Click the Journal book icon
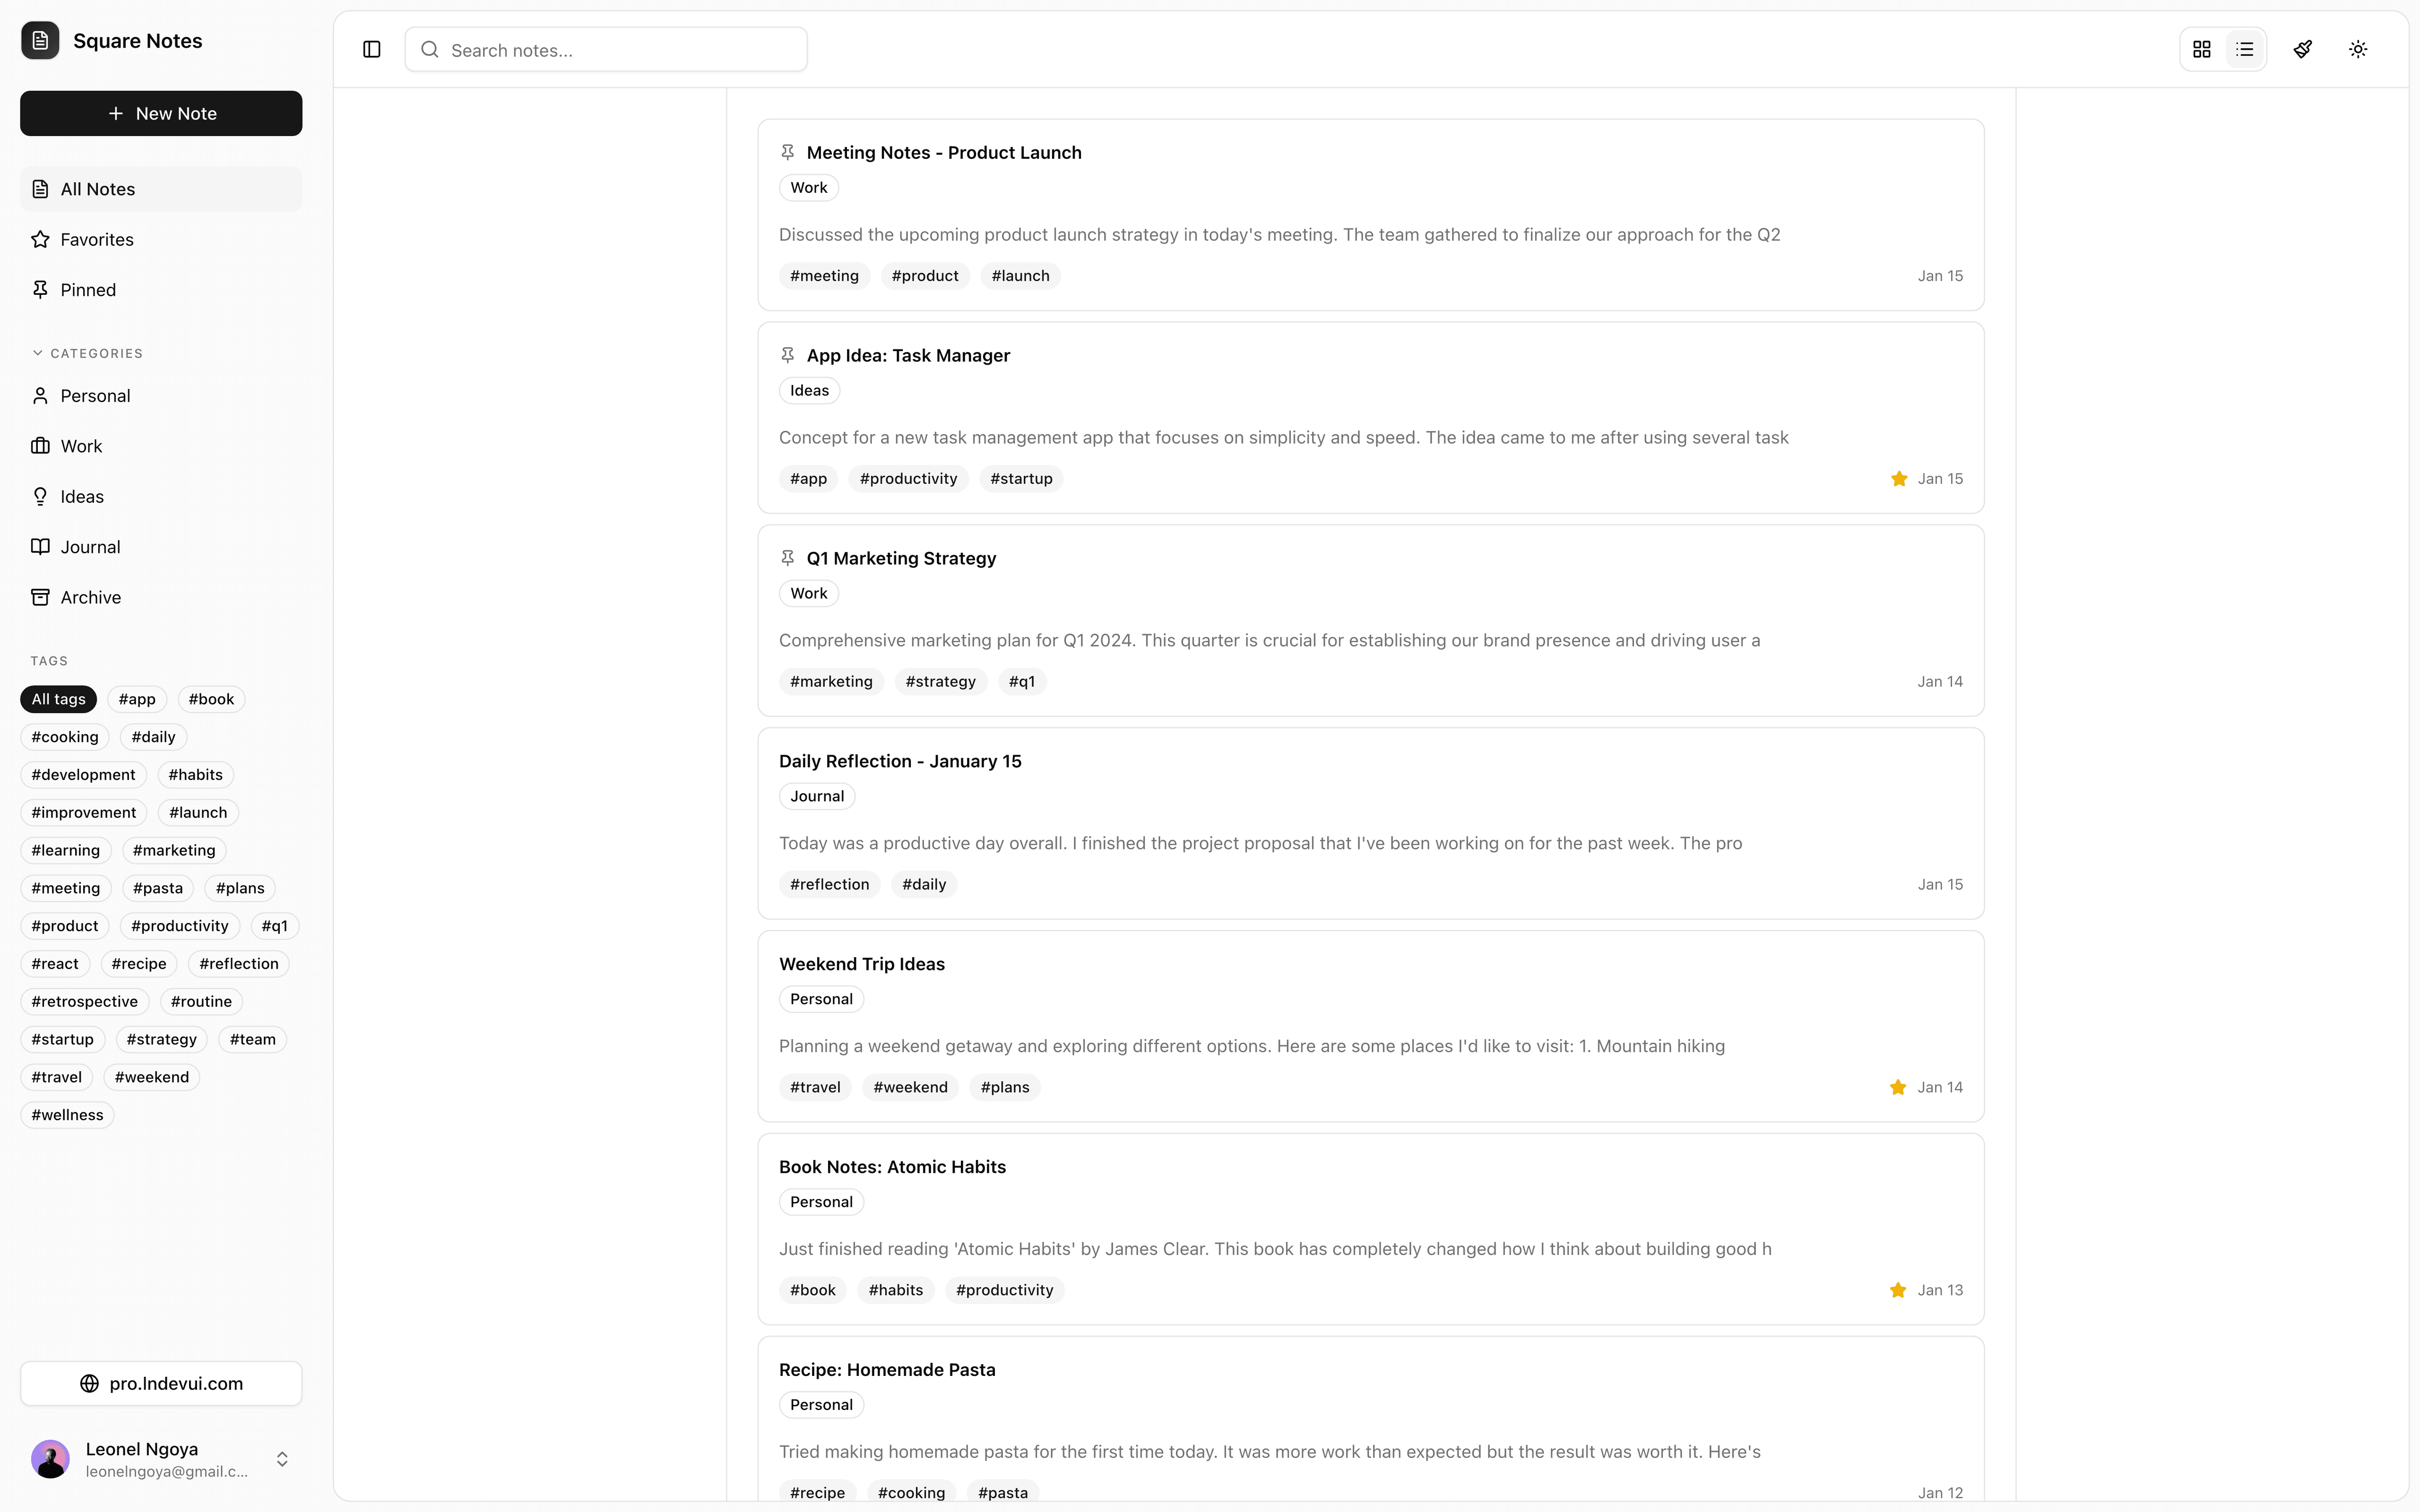Screen dimensions: 2420x1512 pos(40,547)
